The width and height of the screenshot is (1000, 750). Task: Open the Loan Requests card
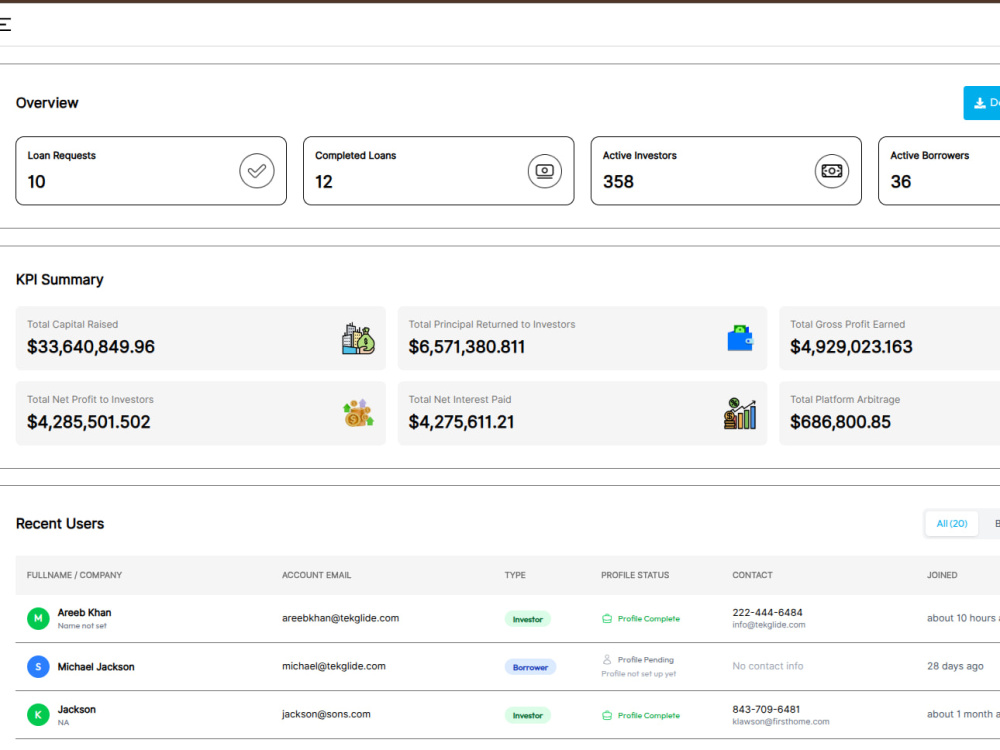click(151, 171)
